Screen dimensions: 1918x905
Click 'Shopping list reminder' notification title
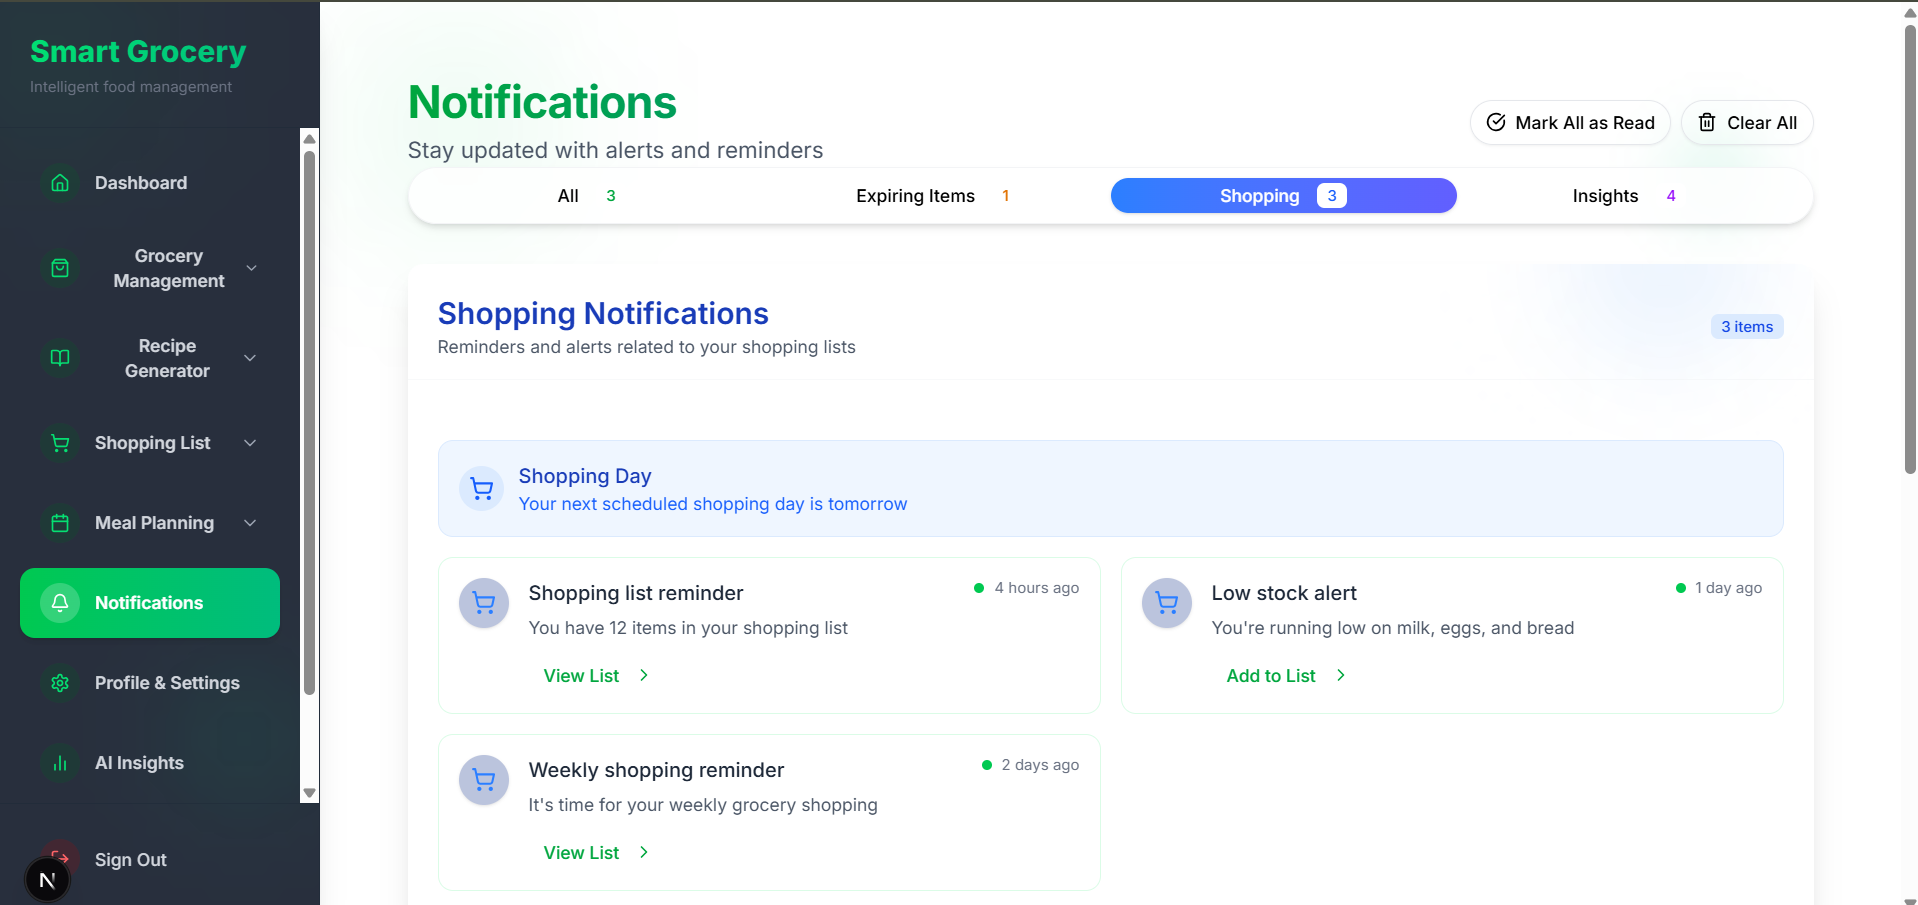tap(636, 593)
